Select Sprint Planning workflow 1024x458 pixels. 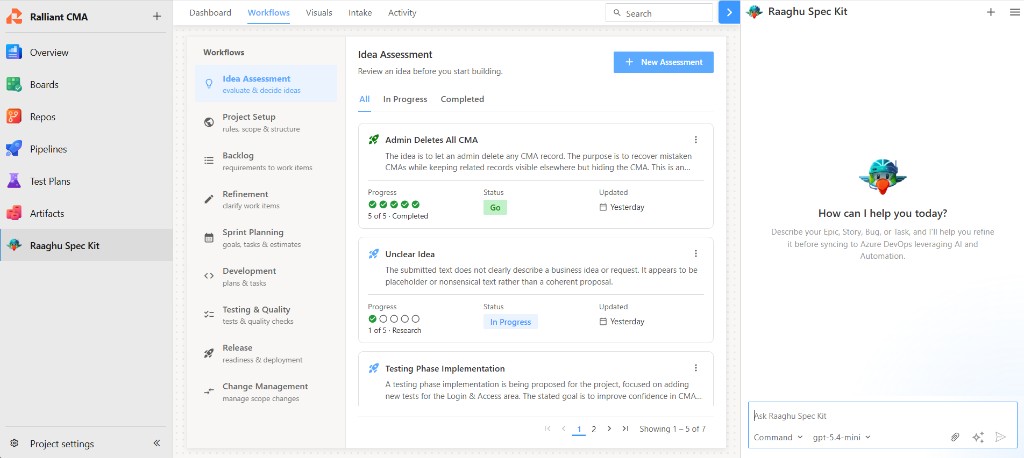(x=266, y=237)
